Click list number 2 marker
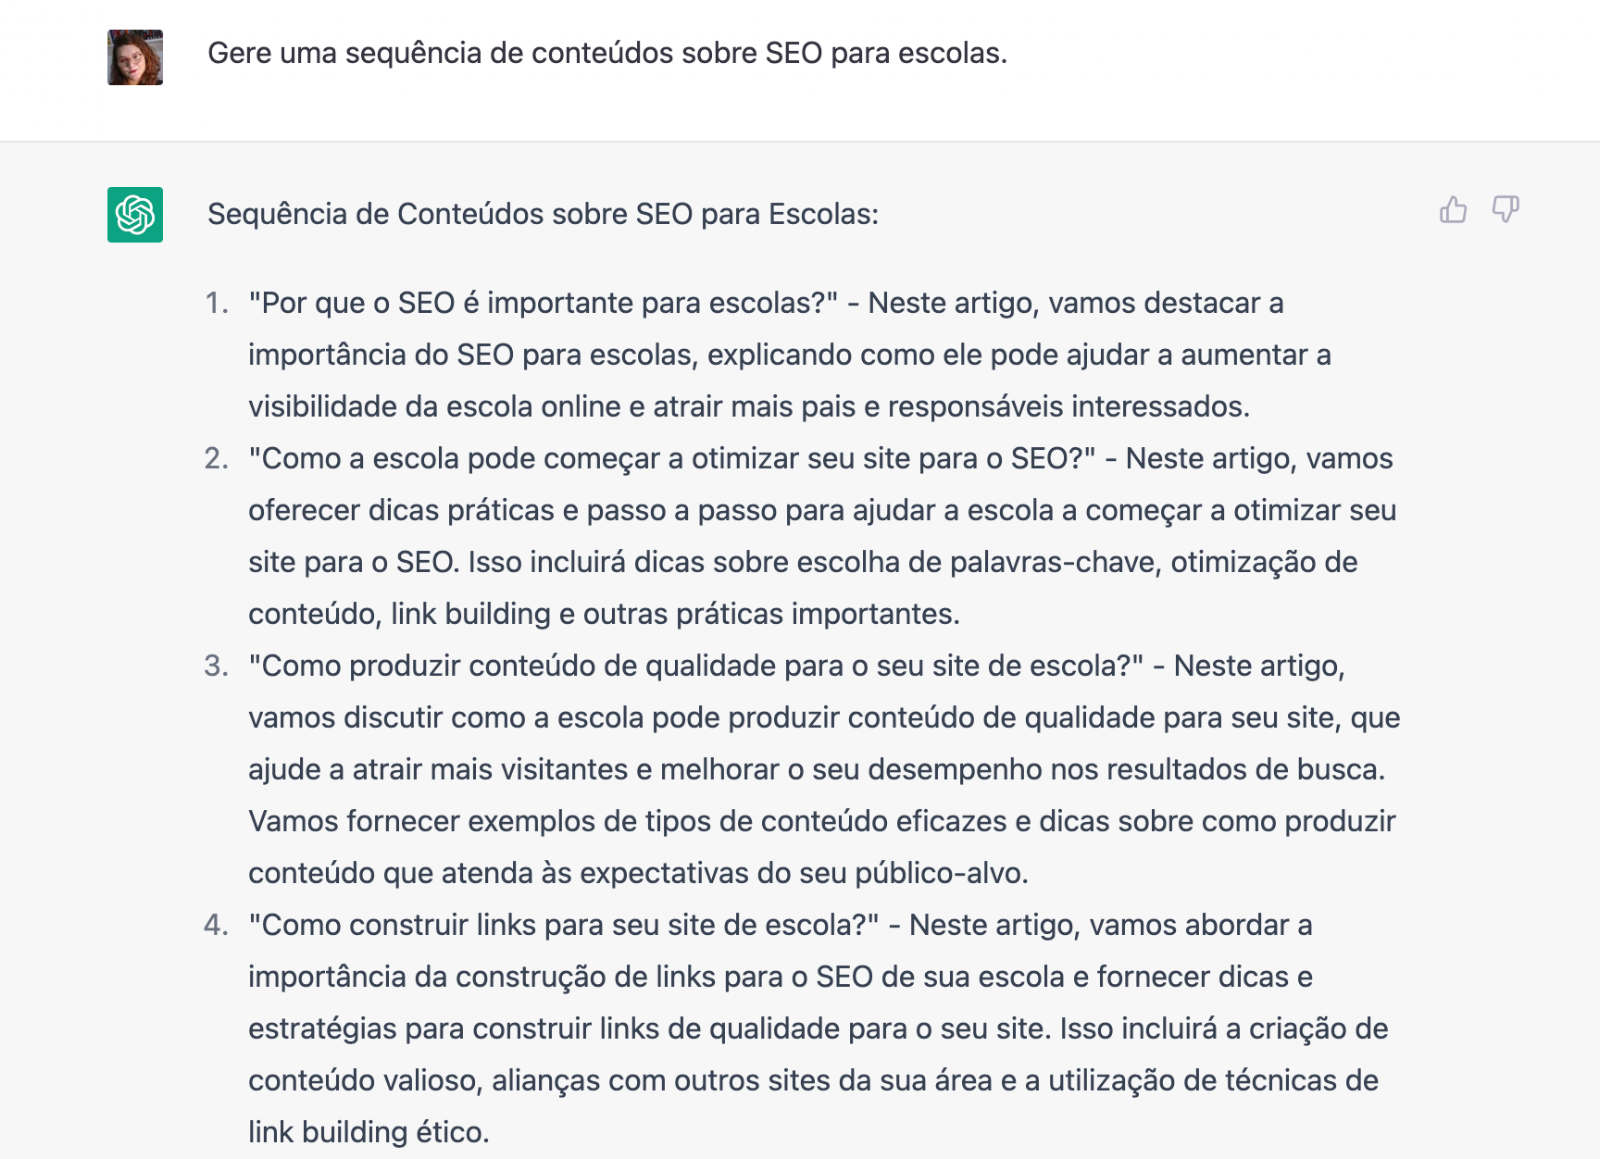 [217, 459]
